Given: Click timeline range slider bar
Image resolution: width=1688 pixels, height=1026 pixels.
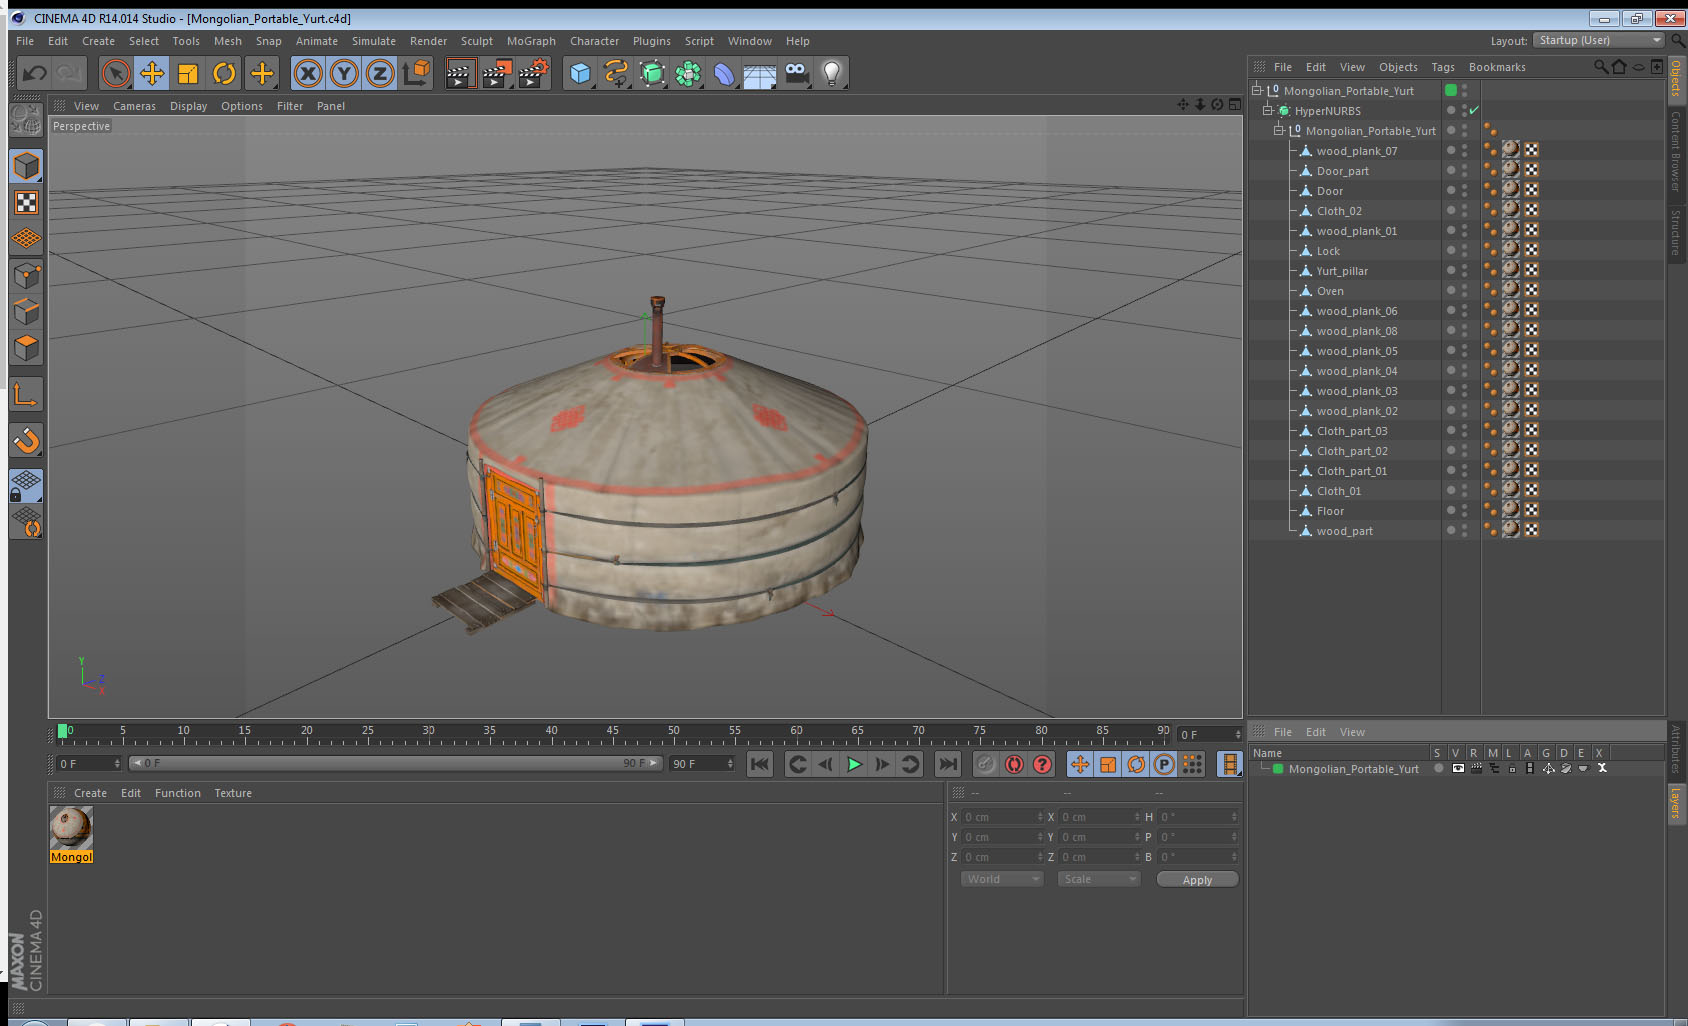Looking at the screenshot, I should pos(396,763).
